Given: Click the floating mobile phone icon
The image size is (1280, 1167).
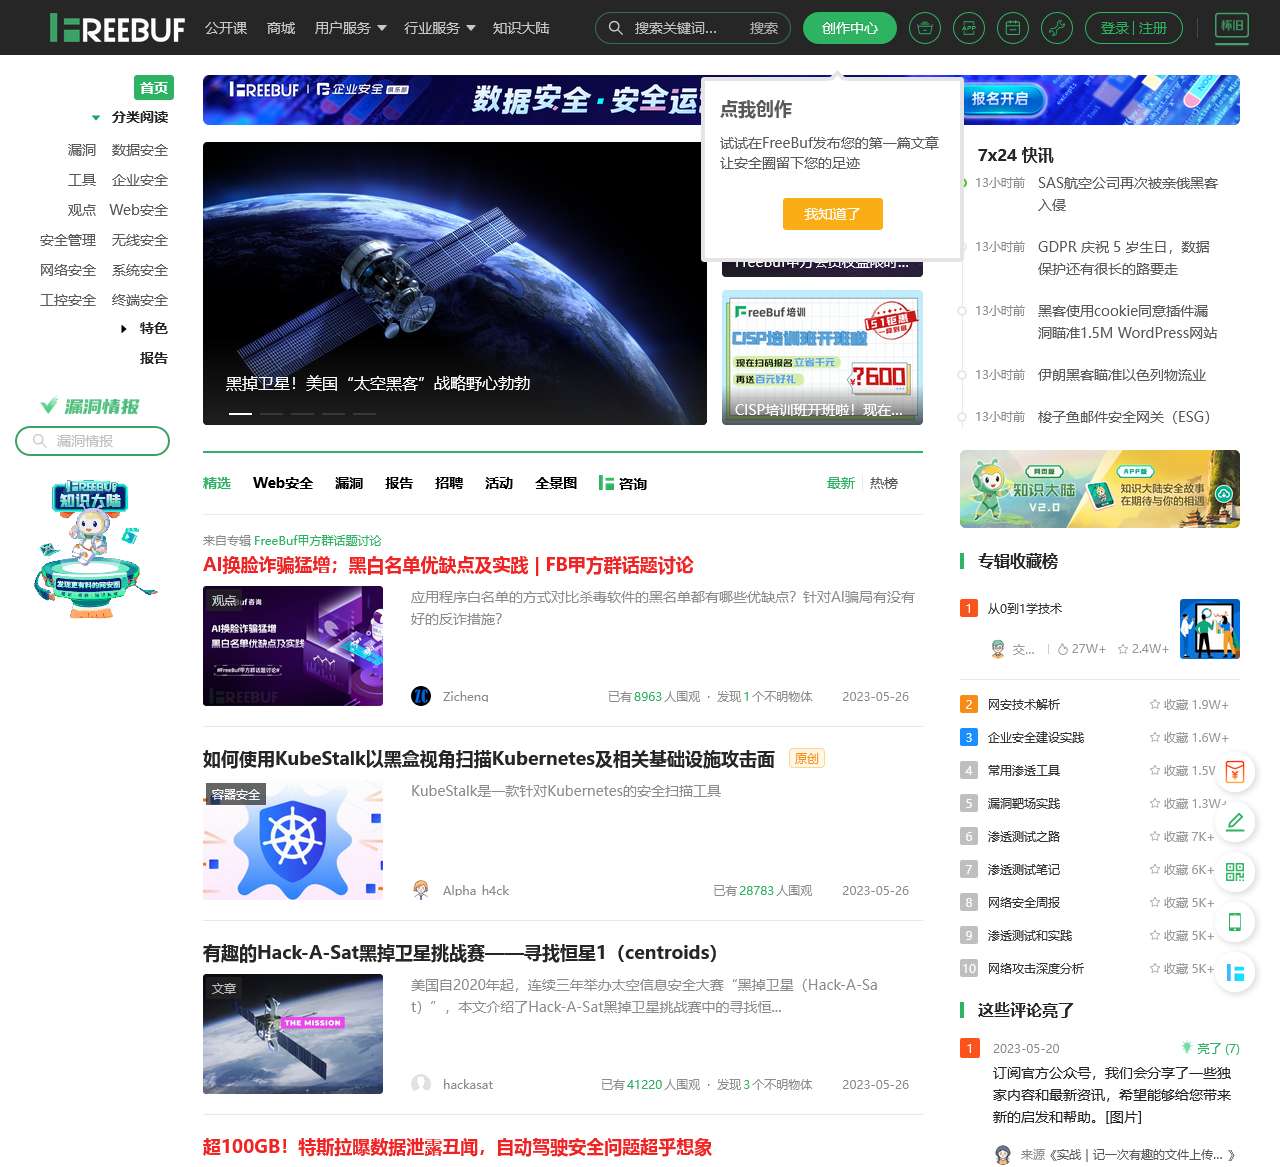Looking at the screenshot, I should [1235, 922].
